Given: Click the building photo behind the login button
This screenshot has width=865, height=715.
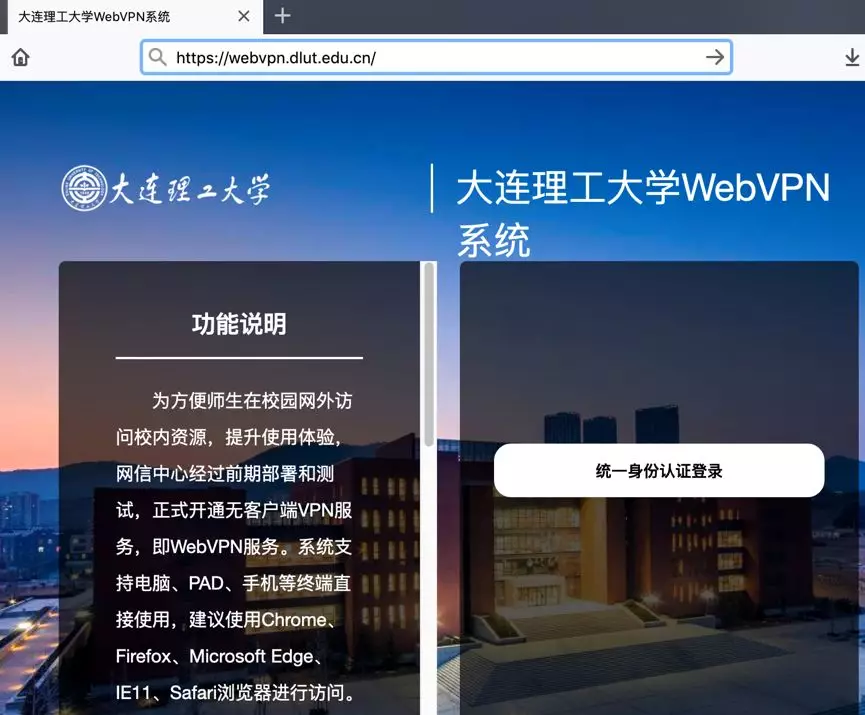Looking at the screenshot, I should coord(658,600).
